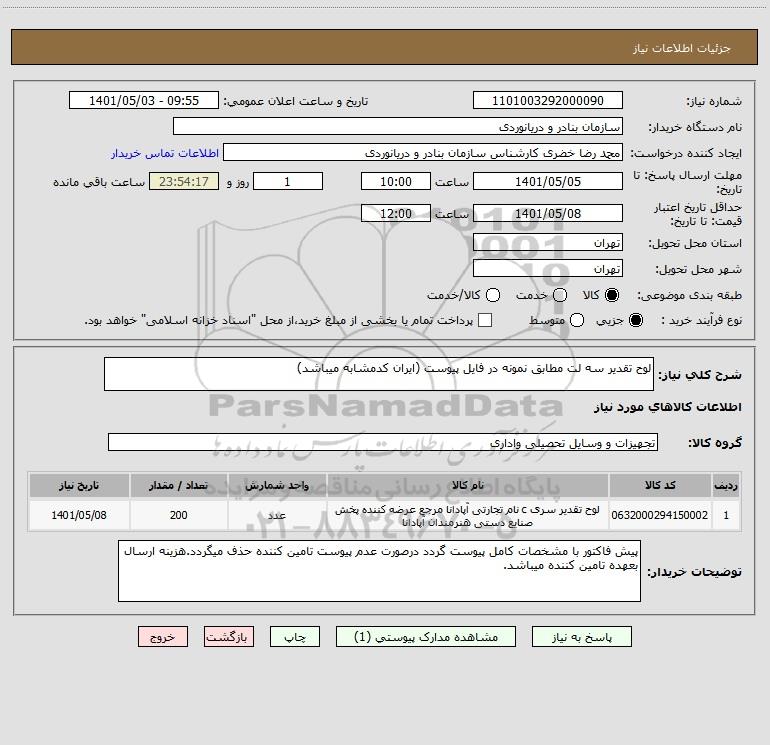Click the deadline time field 10:00

(x=396, y=181)
